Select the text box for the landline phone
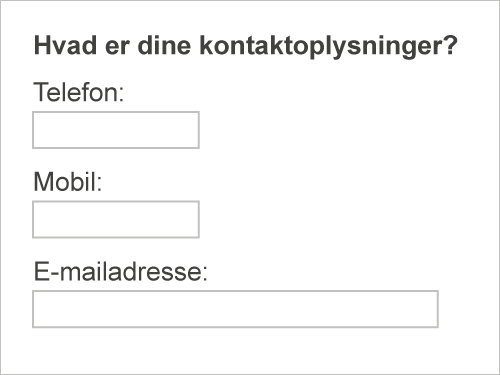 [116, 130]
